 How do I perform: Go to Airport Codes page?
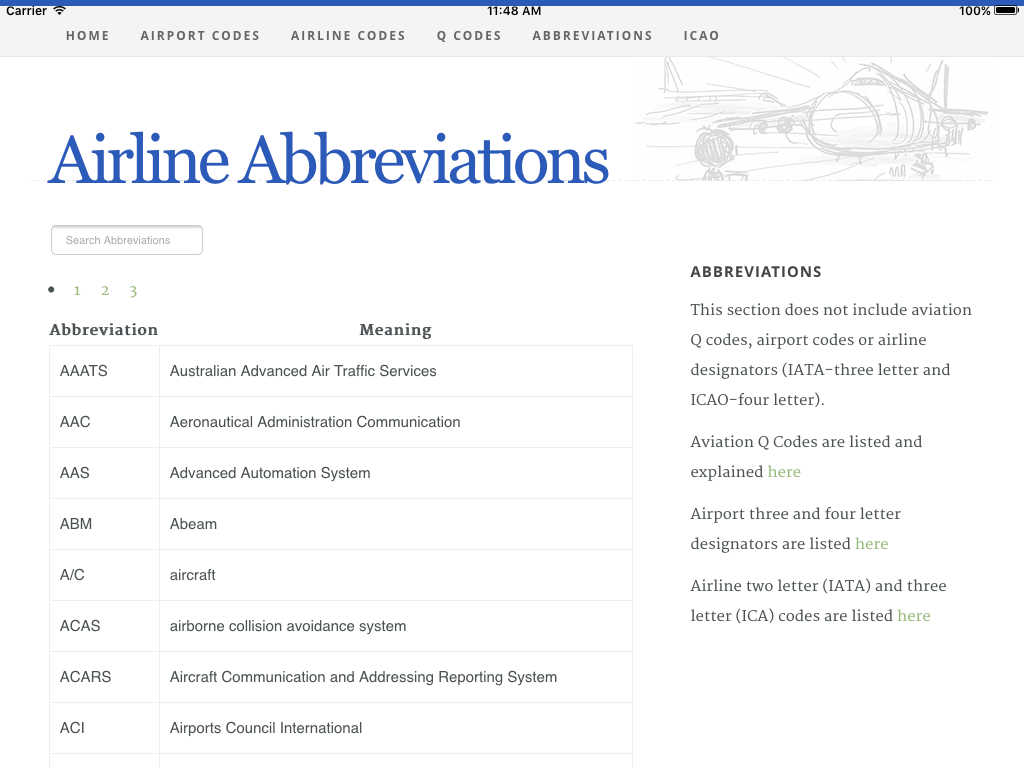(200, 36)
